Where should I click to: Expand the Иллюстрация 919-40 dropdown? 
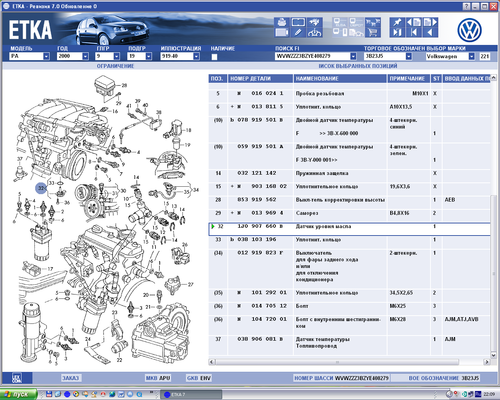[196, 56]
